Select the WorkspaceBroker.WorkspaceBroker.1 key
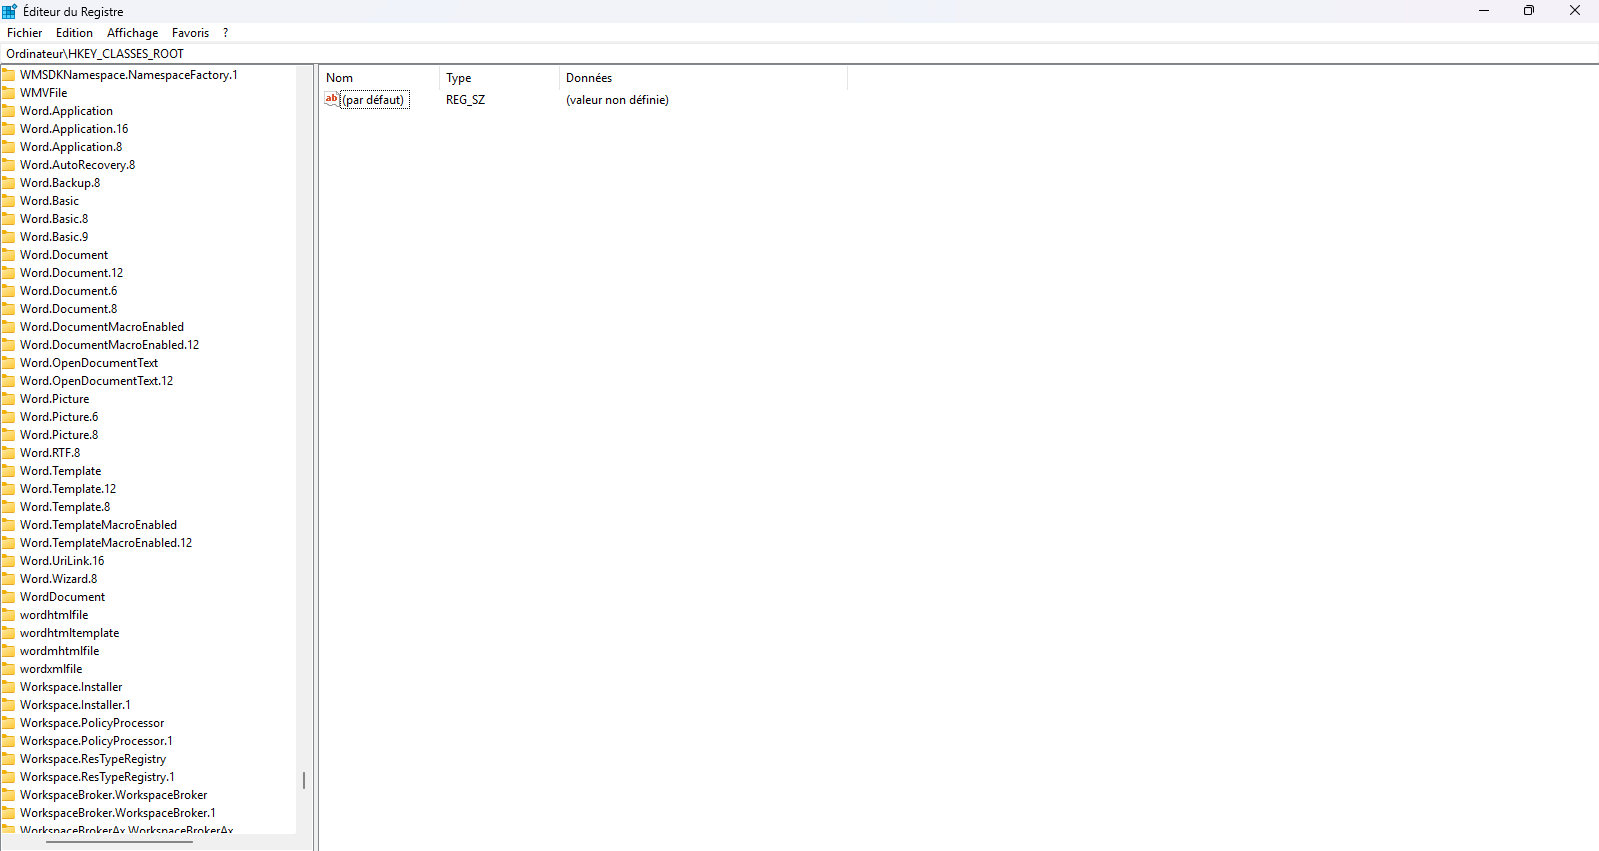Image resolution: width=1599 pixels, height=851 pixels. click(118, 813)
